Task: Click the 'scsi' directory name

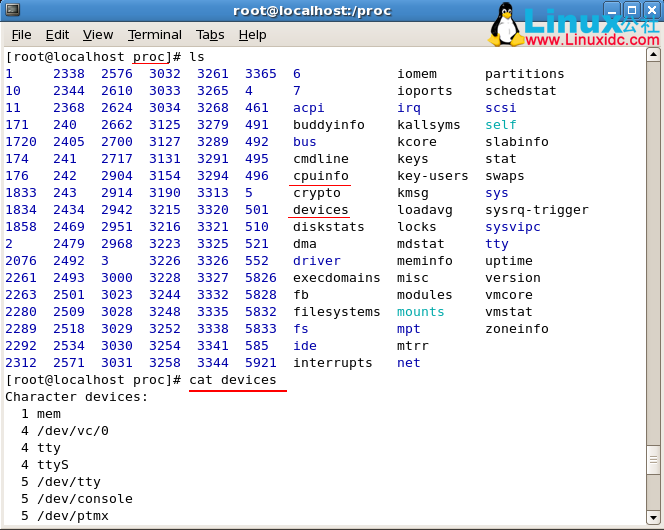Action: click(501, 108)
